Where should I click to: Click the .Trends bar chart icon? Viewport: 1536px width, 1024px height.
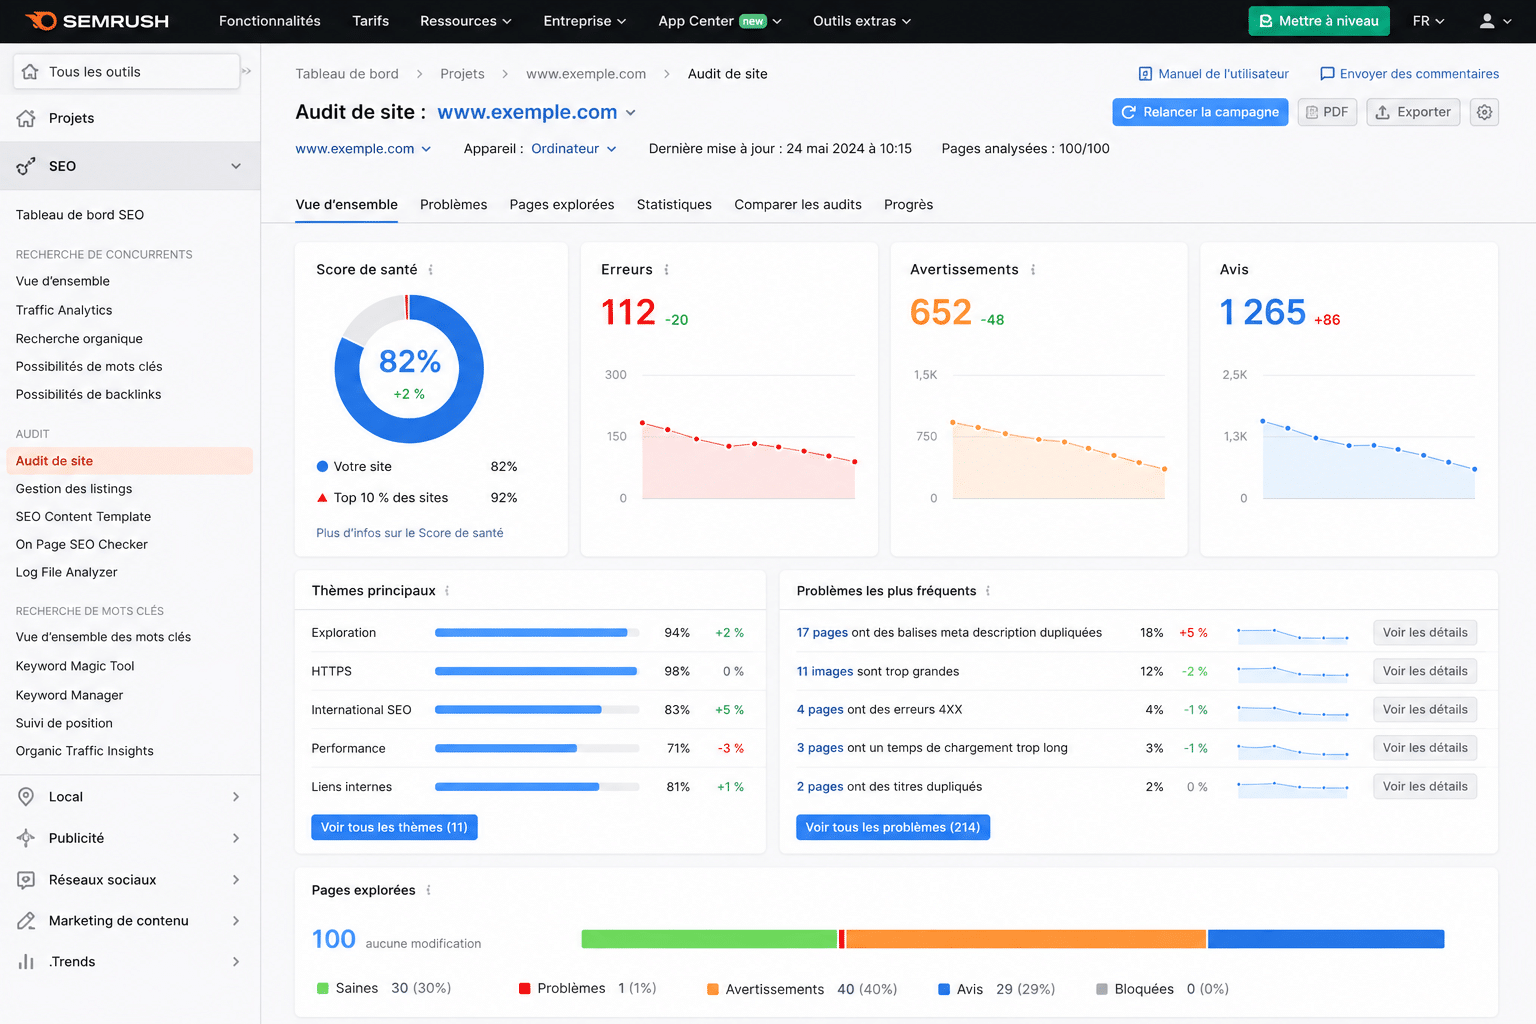pyautogui.click(x=27, y=962)
